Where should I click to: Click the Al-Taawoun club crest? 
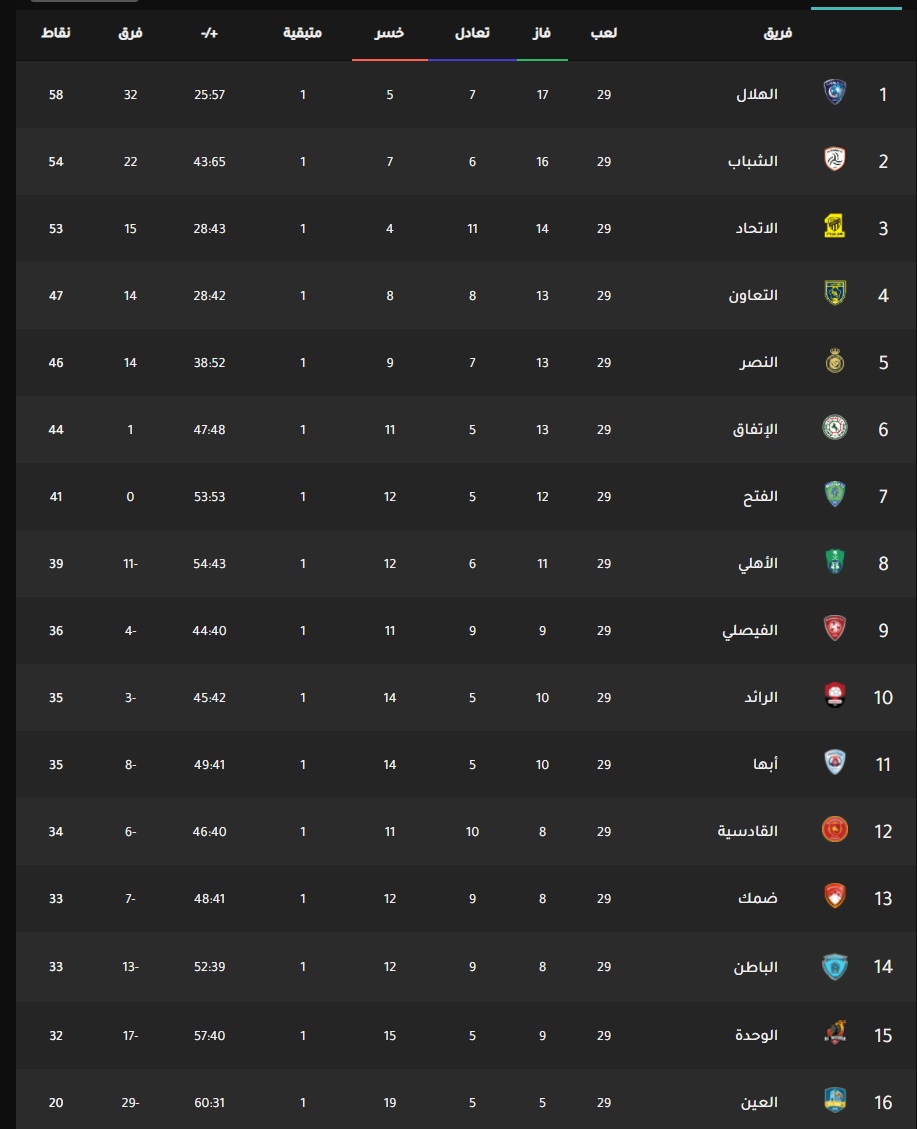click(x=834, y=293)
